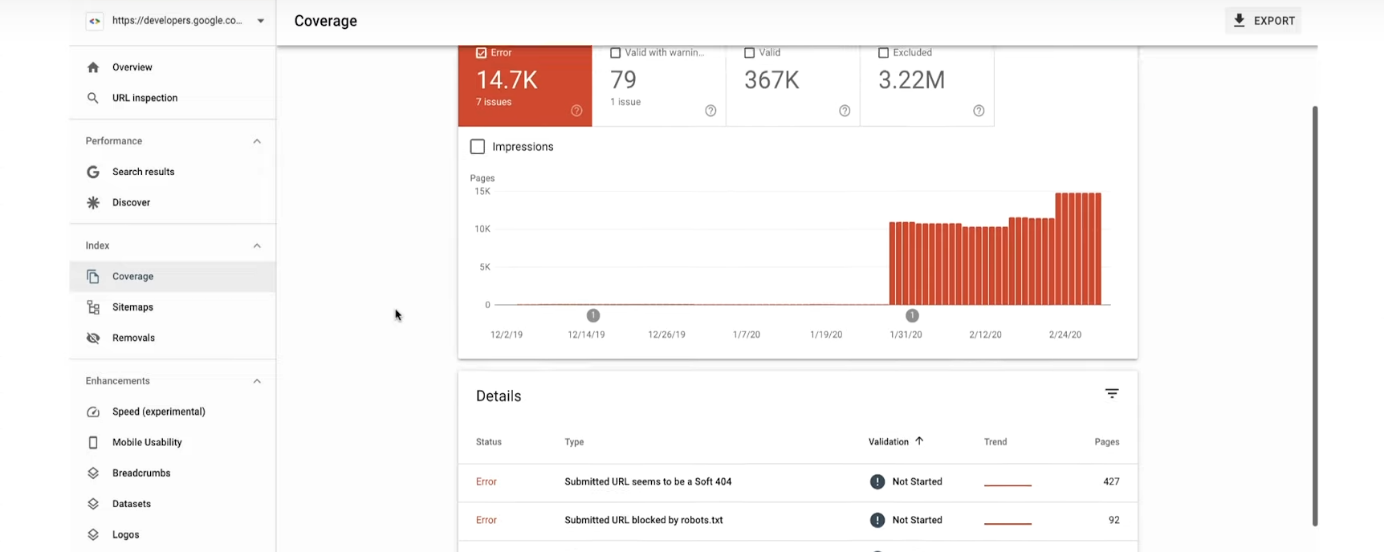This screenshot has width=1384, height=552.
Task: Click the 367K Valid count
Action: click(x=772, y=80)
